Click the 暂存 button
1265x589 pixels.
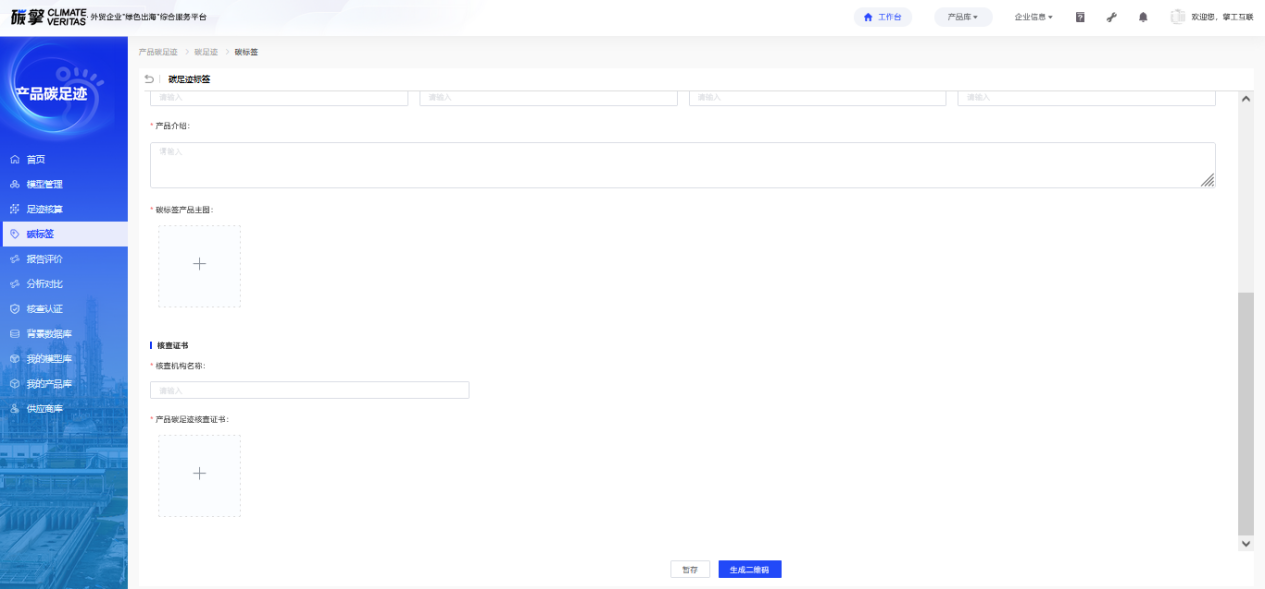click(690, 569)
